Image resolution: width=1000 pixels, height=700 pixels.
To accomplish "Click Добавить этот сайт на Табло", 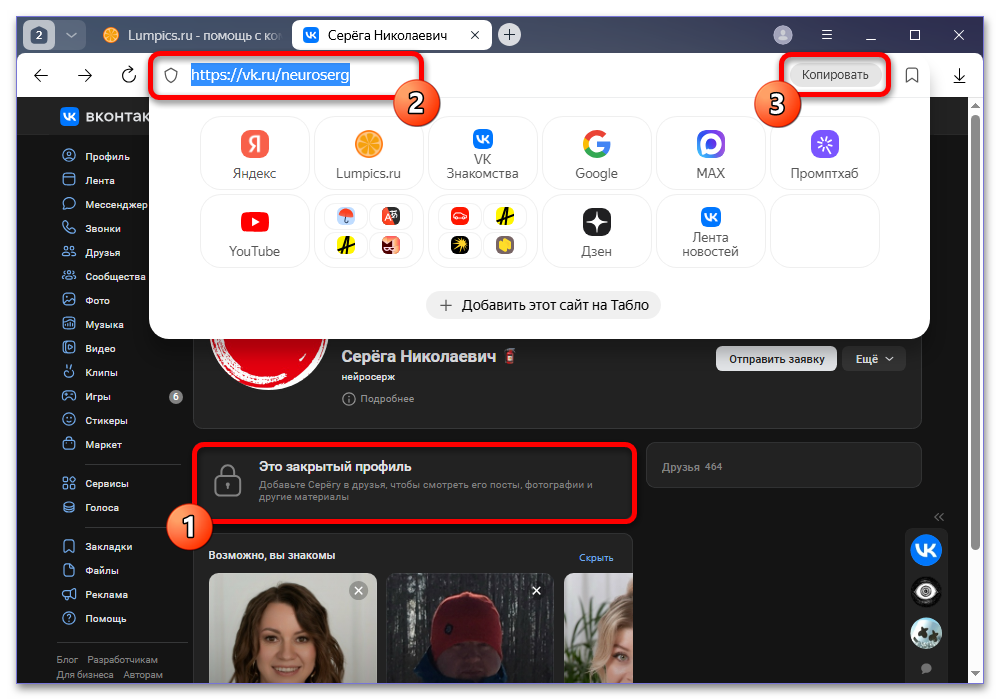I will 543,305.
